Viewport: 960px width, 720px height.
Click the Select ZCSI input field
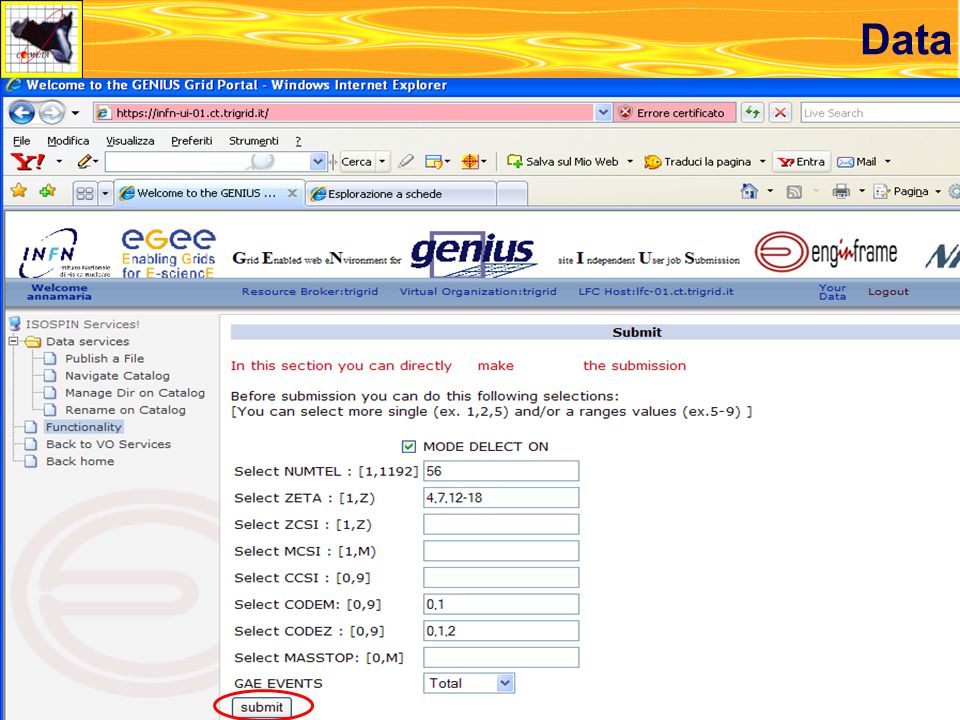pos(501,524)
